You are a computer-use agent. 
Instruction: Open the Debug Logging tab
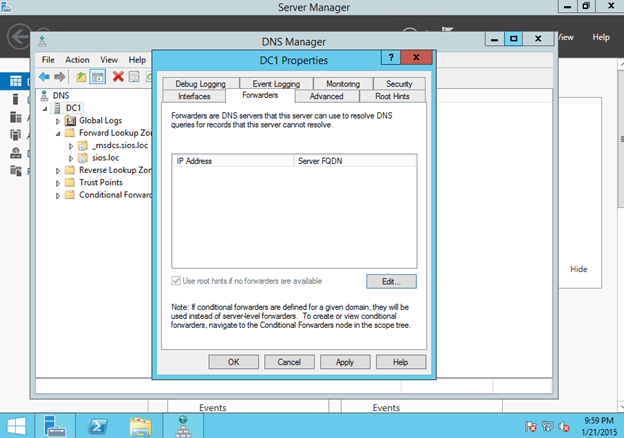click(x=200, y=84)
